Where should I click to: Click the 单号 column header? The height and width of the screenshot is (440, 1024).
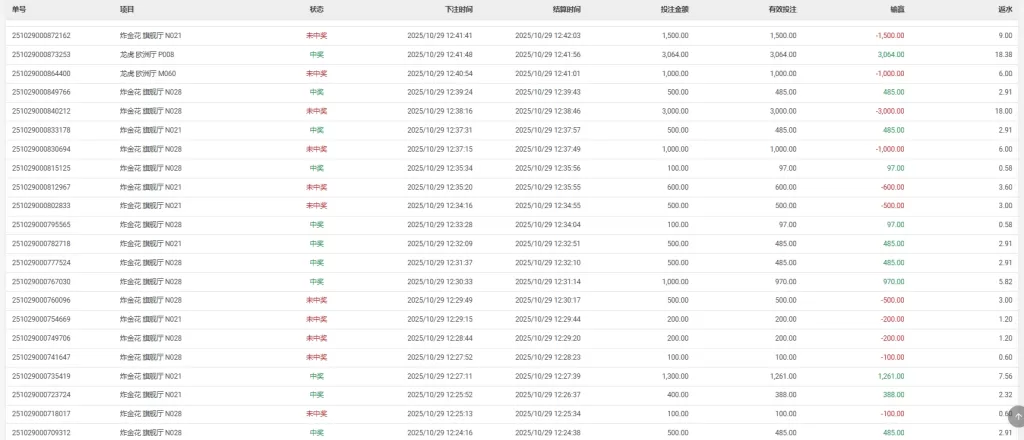[x=18, y=8]
